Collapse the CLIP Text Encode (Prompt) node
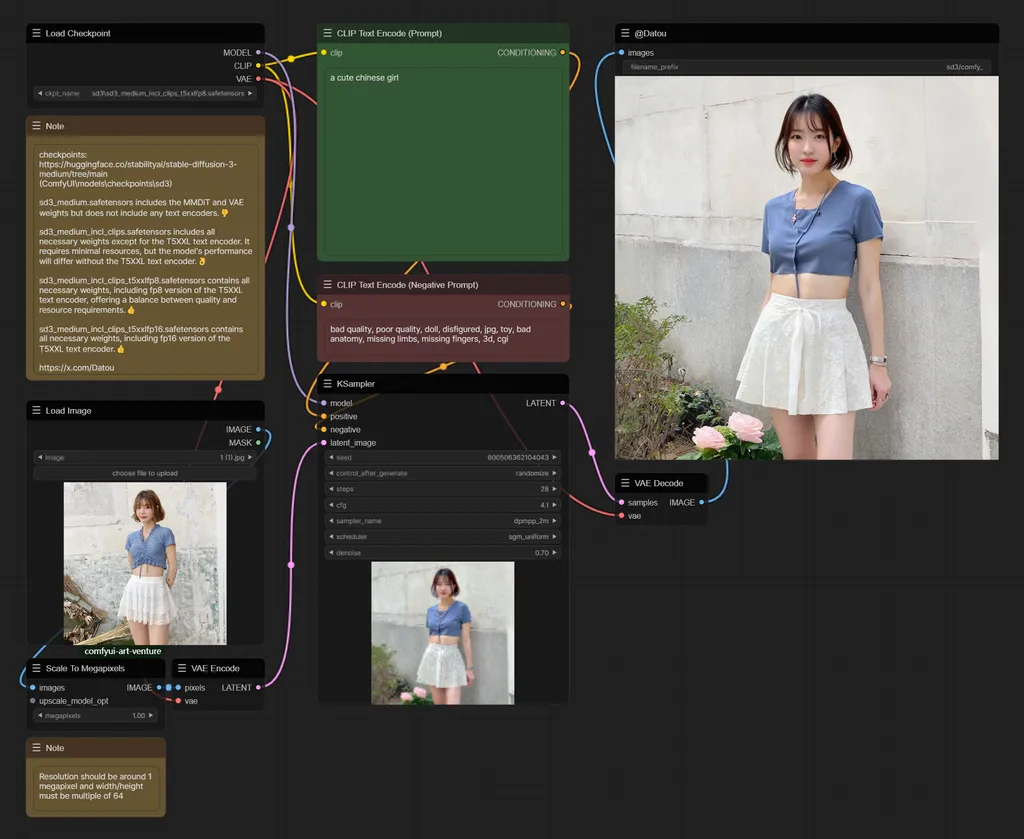 point(327,32)
